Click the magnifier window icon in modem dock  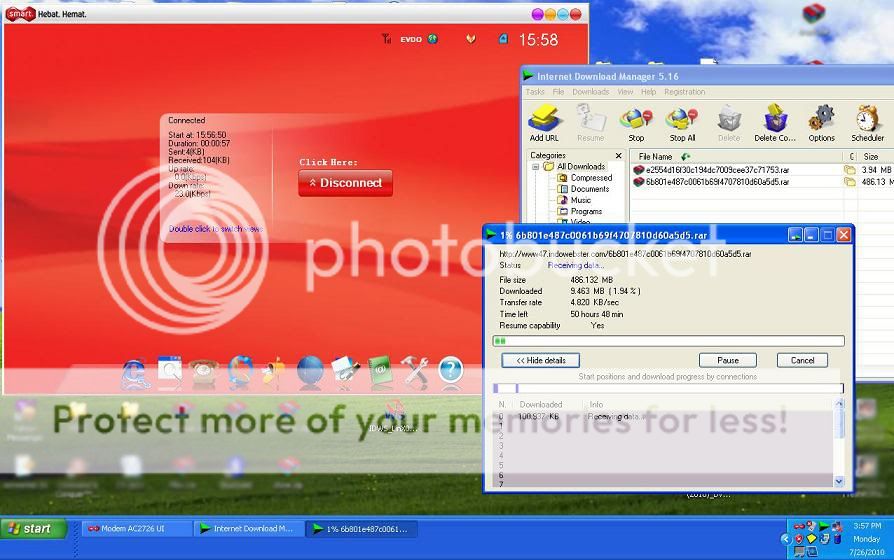point(169,371)
